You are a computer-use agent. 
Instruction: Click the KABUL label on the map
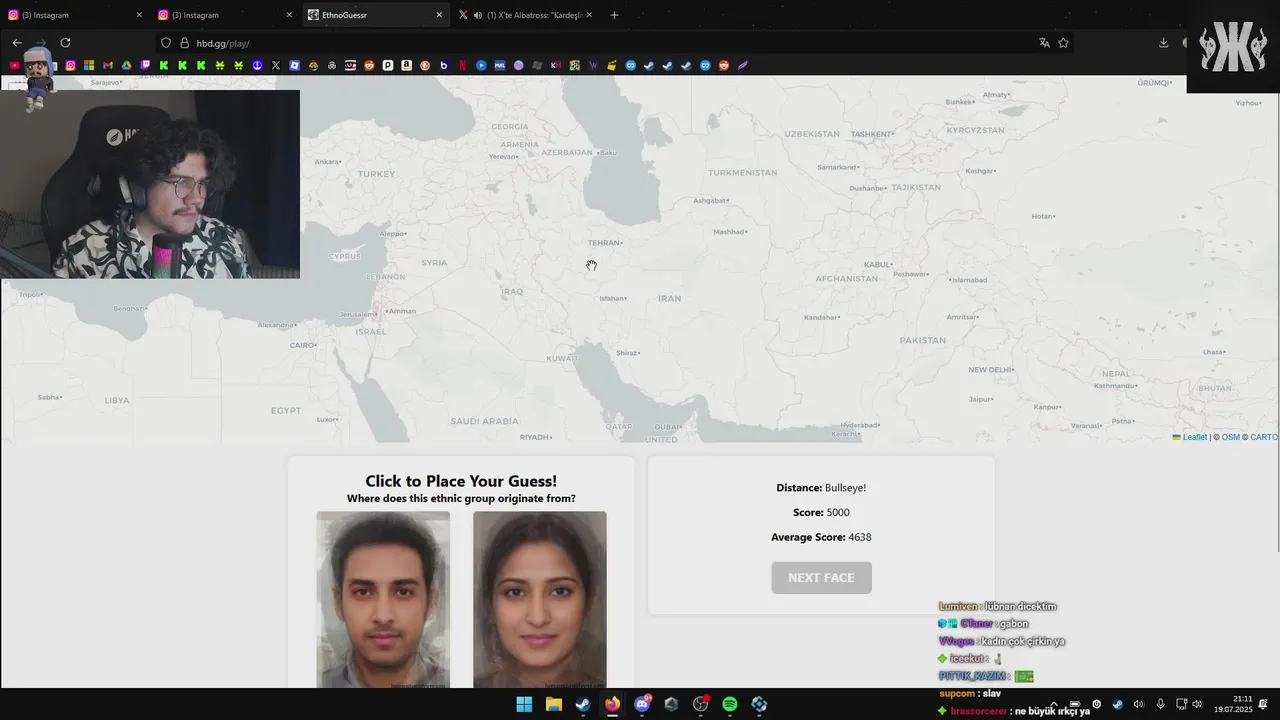click(x=877, y=265)
